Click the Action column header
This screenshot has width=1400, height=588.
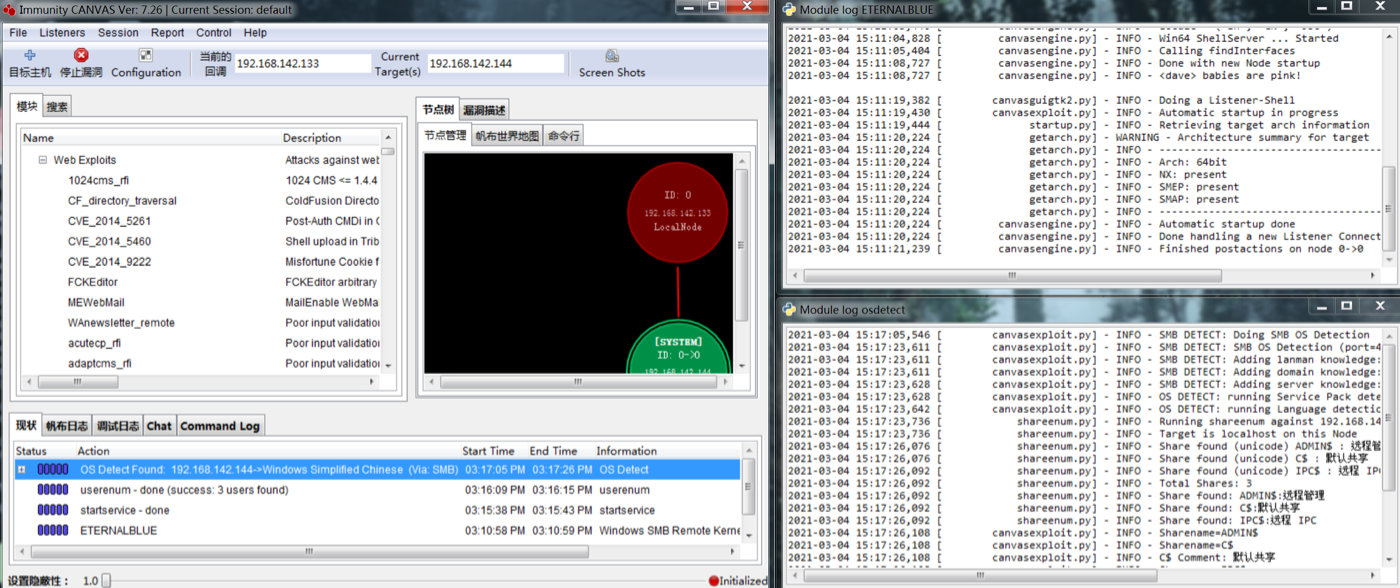click(267, 451)
